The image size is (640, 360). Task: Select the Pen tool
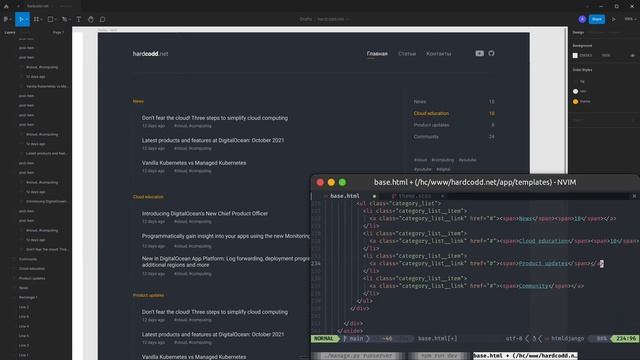tap(64, 19)
